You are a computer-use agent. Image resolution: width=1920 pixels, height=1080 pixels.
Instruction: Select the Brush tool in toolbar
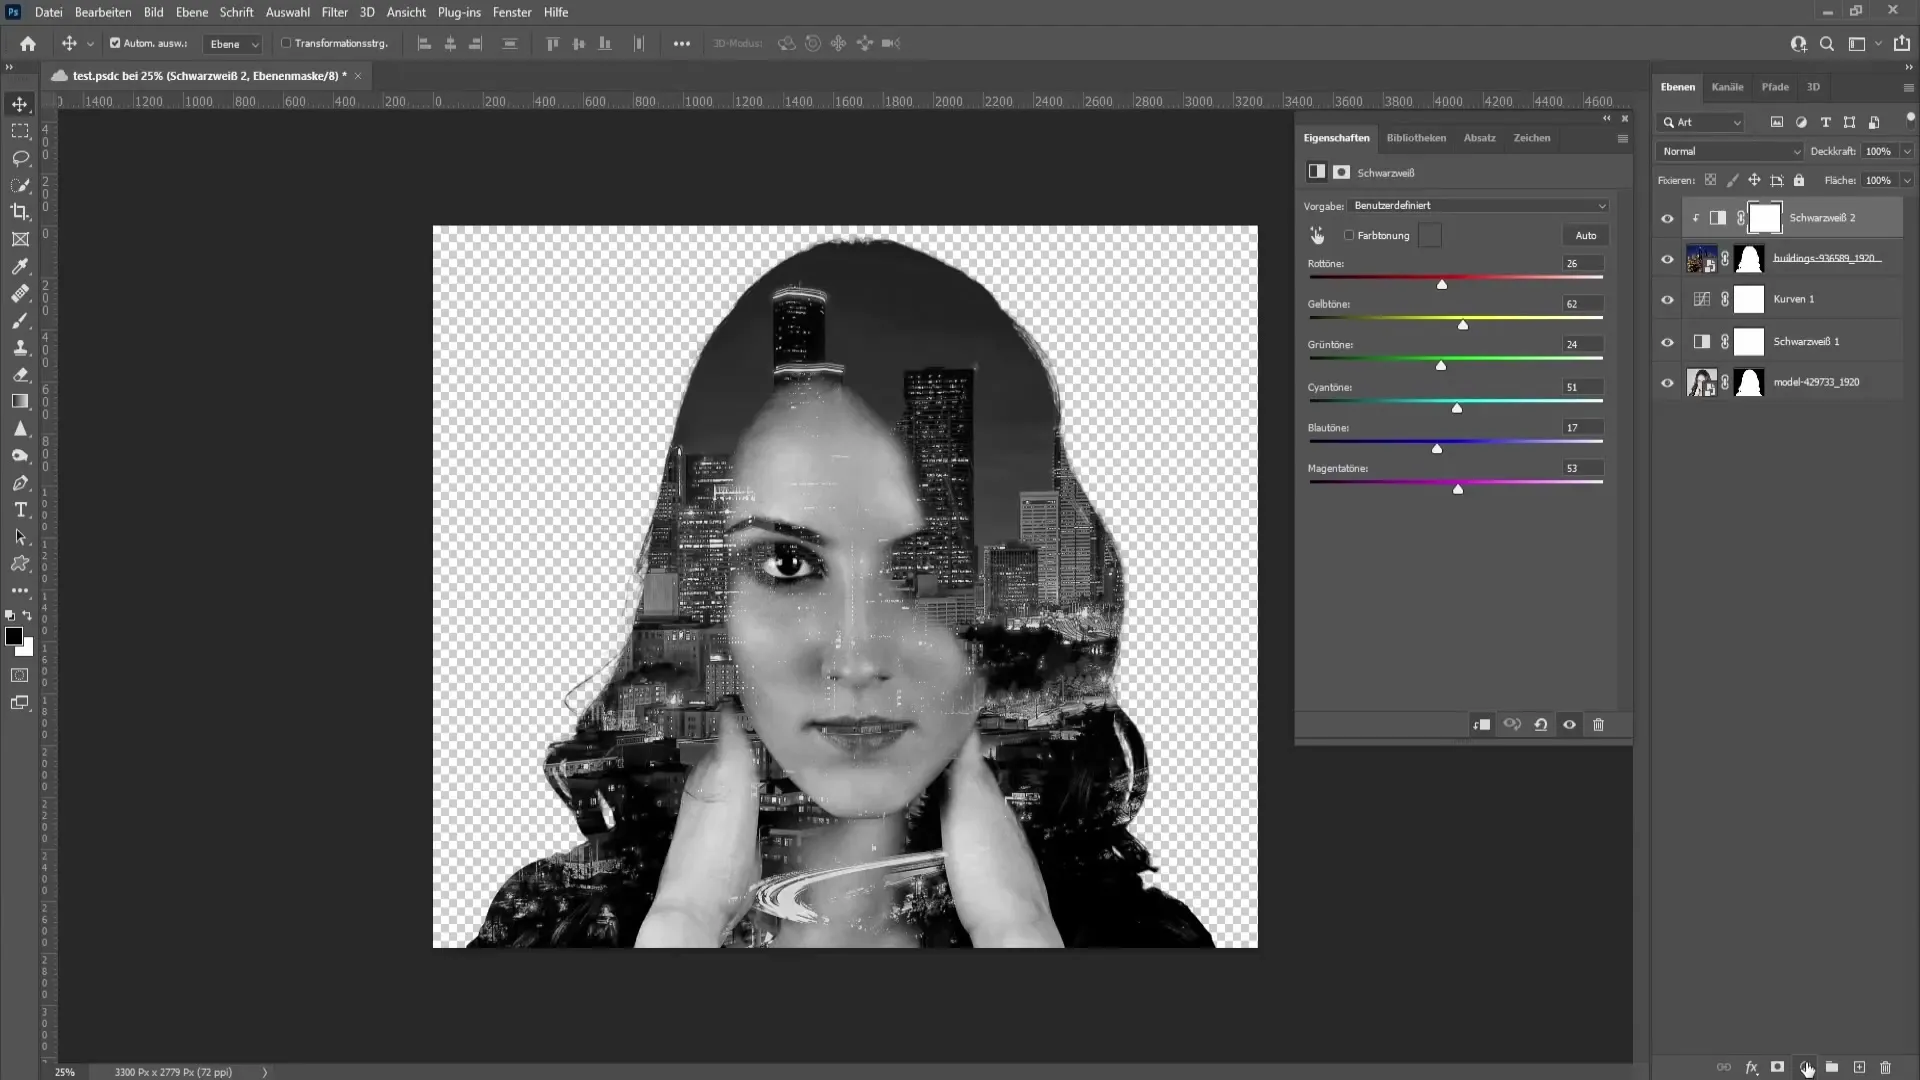tap(20, 319)
